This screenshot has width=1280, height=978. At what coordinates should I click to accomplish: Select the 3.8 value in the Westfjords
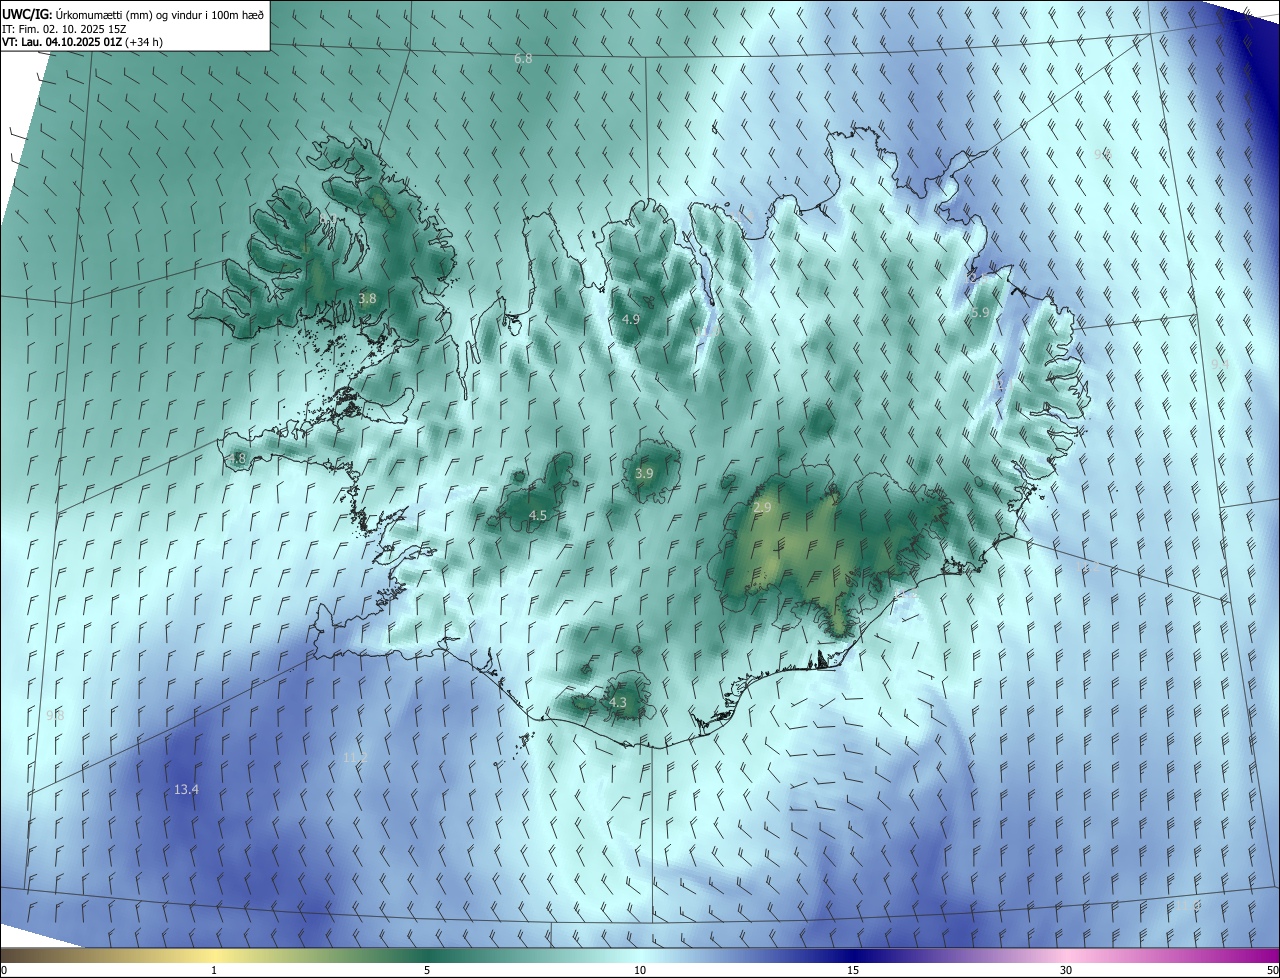coord(367,298)
